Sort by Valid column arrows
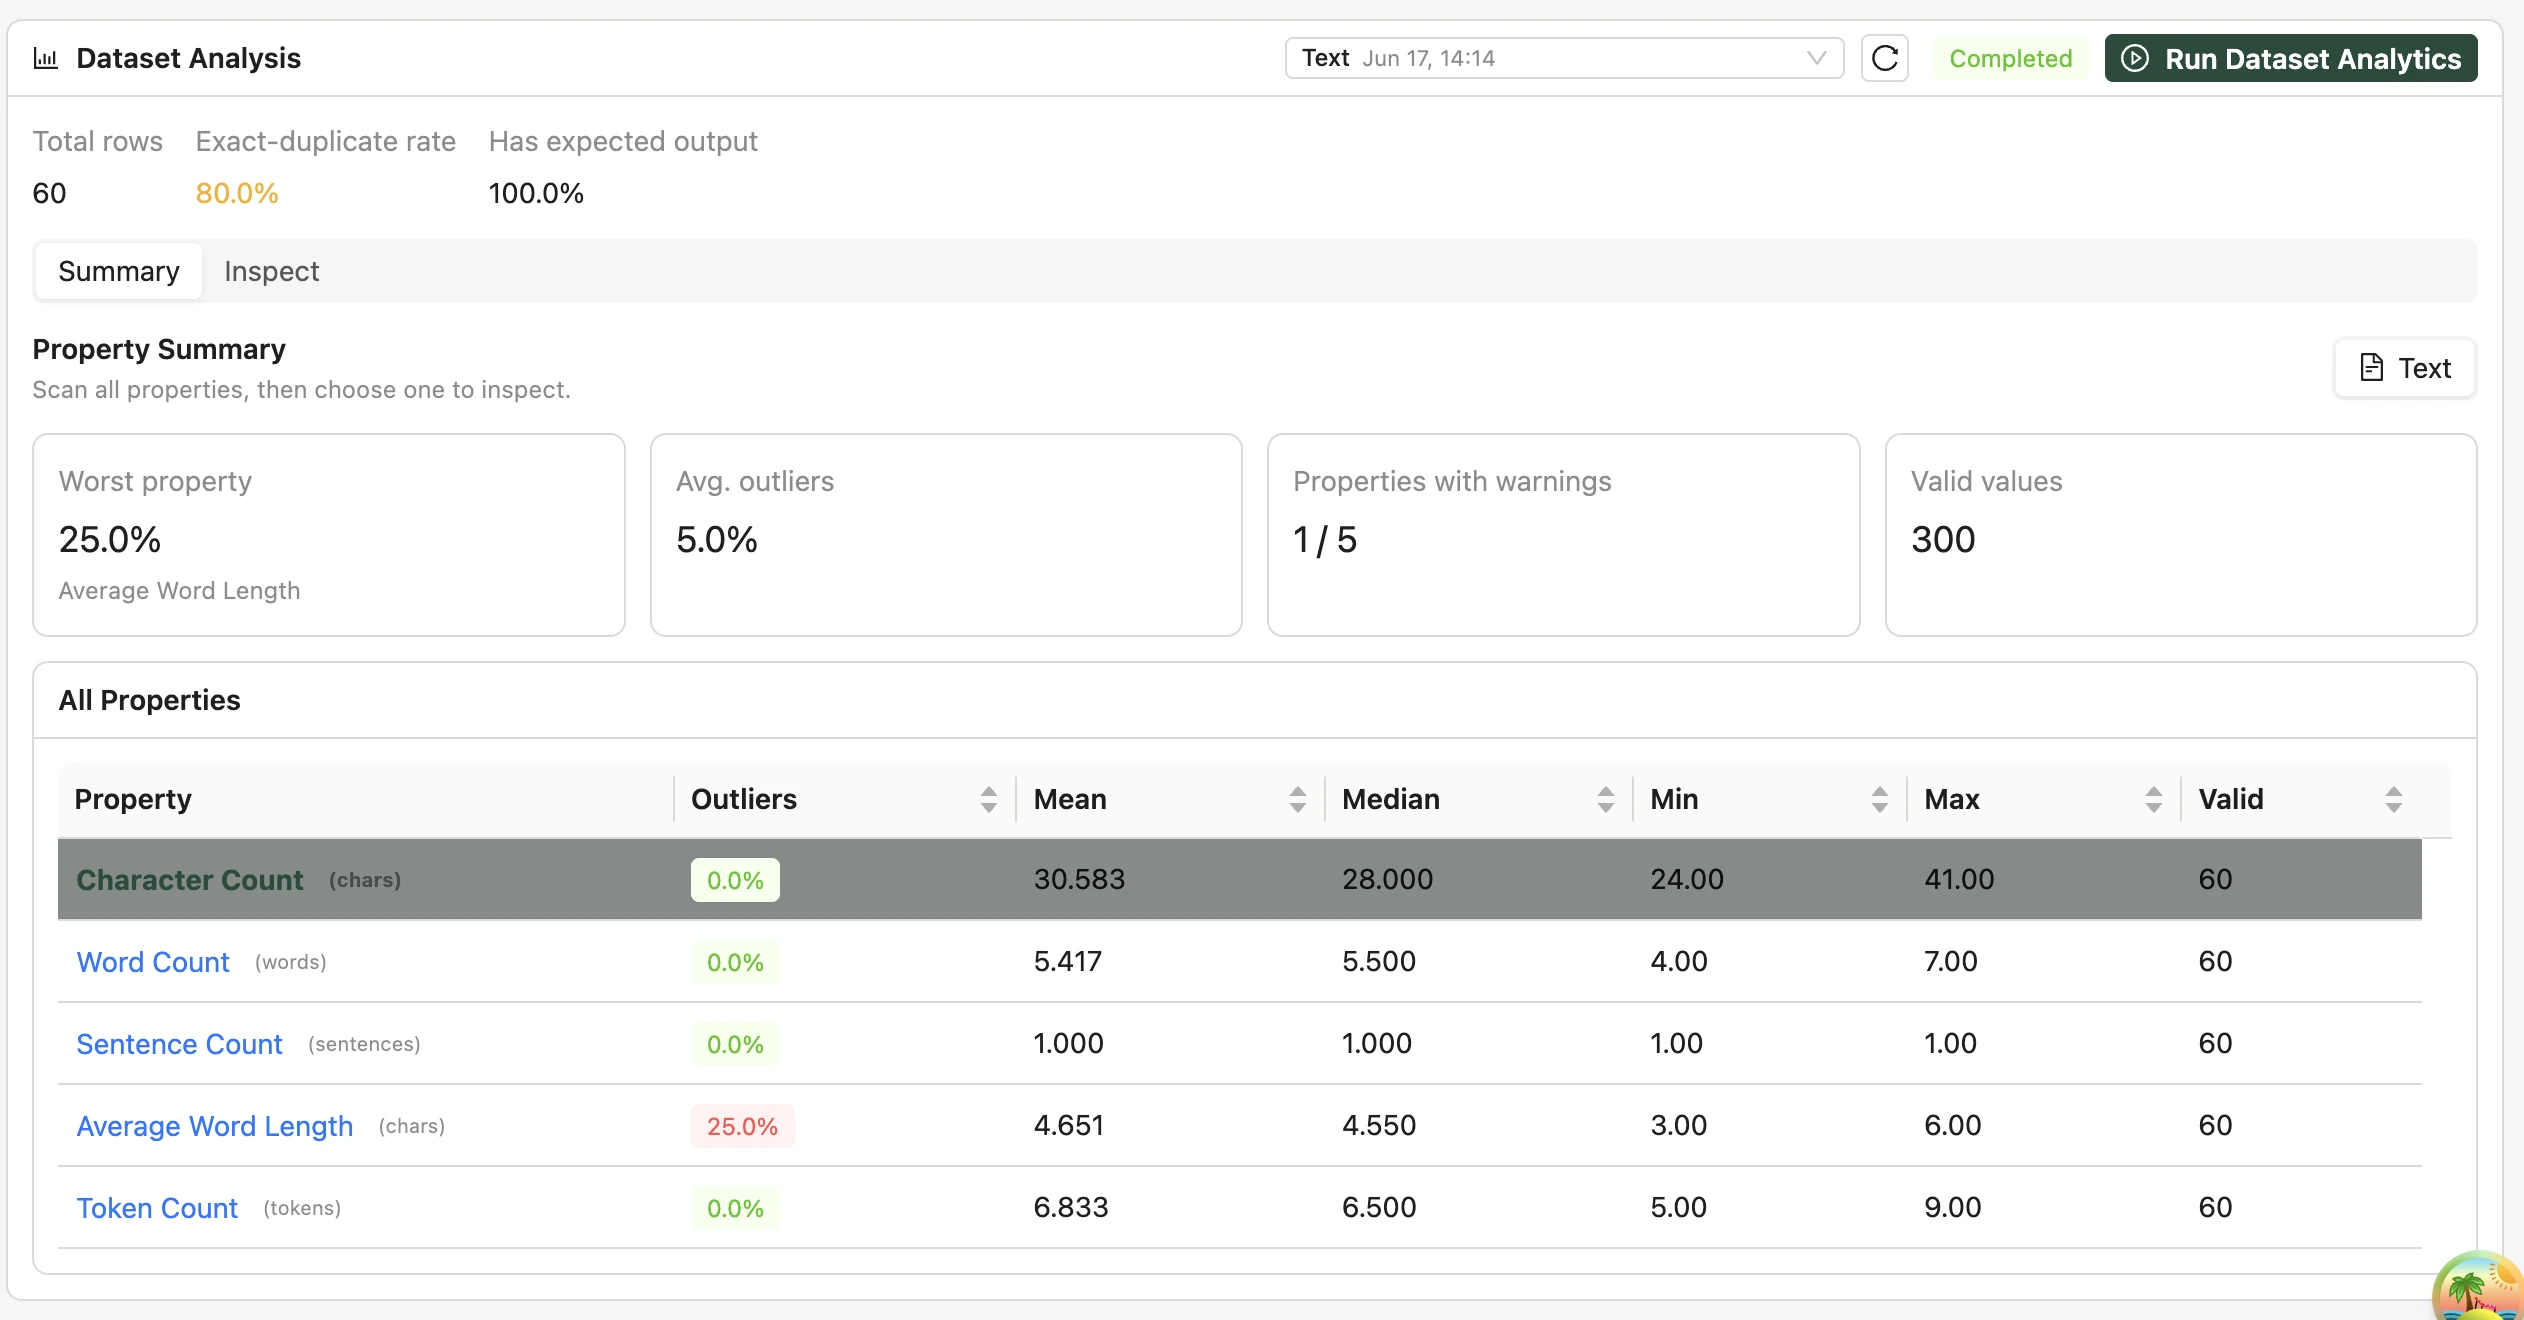The height and width of the screenshot is (1320, 2524). click(x=2393, y=799)
